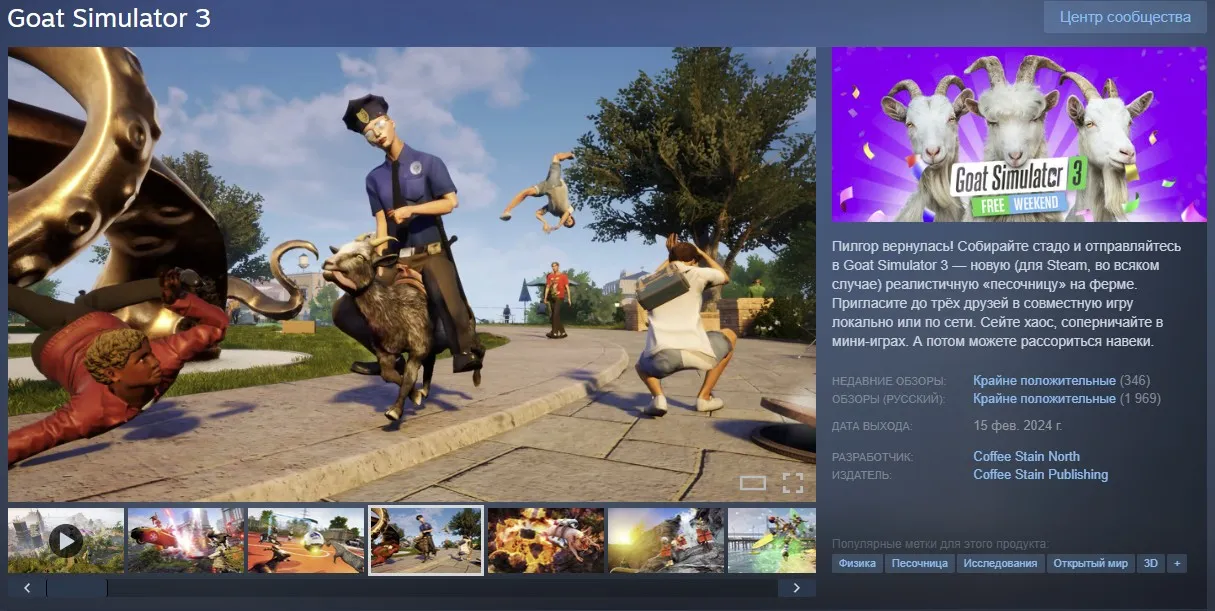The image size is (1215, 611).
Task: Enter fullscreen with the corner brackets icon
Action: click(x=793, y=484)
